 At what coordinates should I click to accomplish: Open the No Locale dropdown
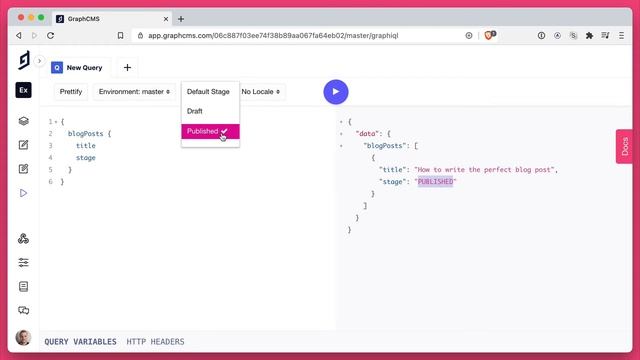(x=261, y=92)
